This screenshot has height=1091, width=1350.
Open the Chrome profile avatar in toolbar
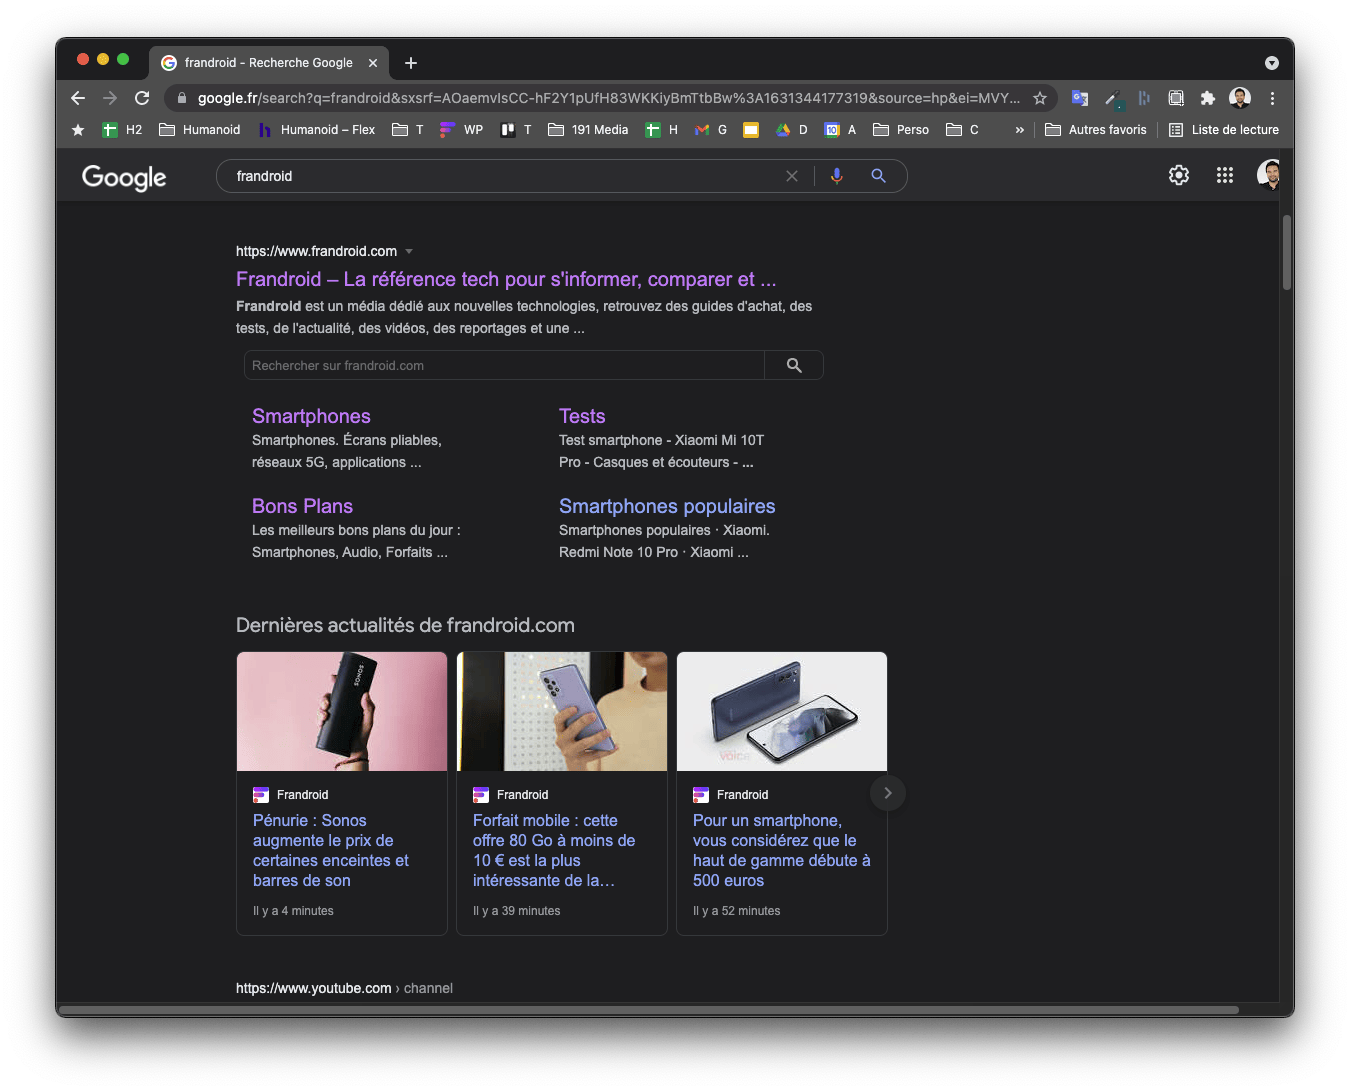[x=1240, y=98]
